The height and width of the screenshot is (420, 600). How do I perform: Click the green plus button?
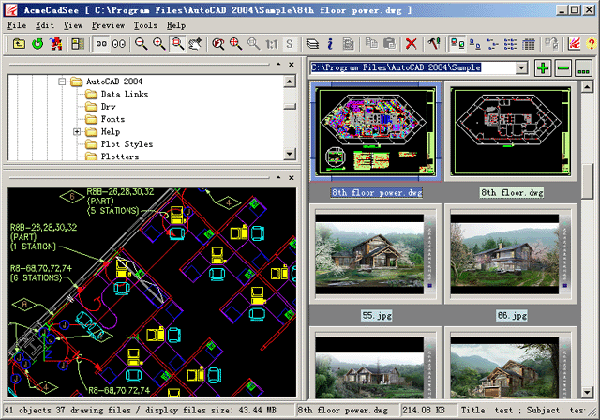(x=542, y=68)
